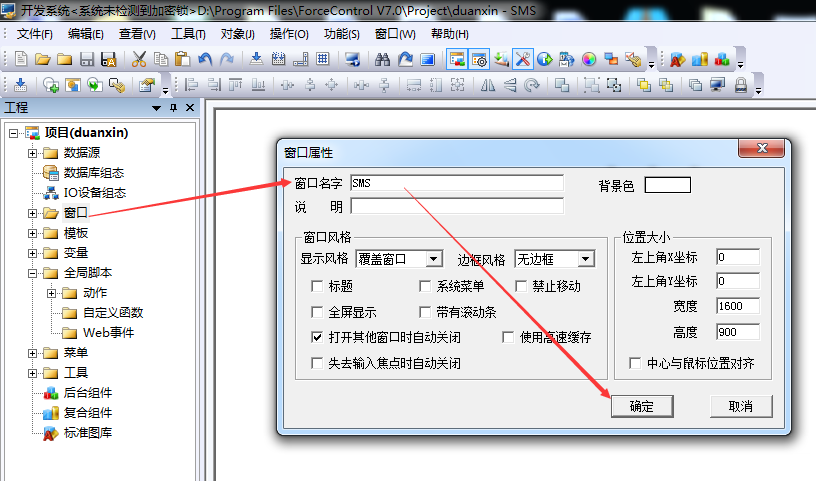The image size is (816, 481).
Task: Select 标准图库 in project tree
Action: (x=88, y=433)
